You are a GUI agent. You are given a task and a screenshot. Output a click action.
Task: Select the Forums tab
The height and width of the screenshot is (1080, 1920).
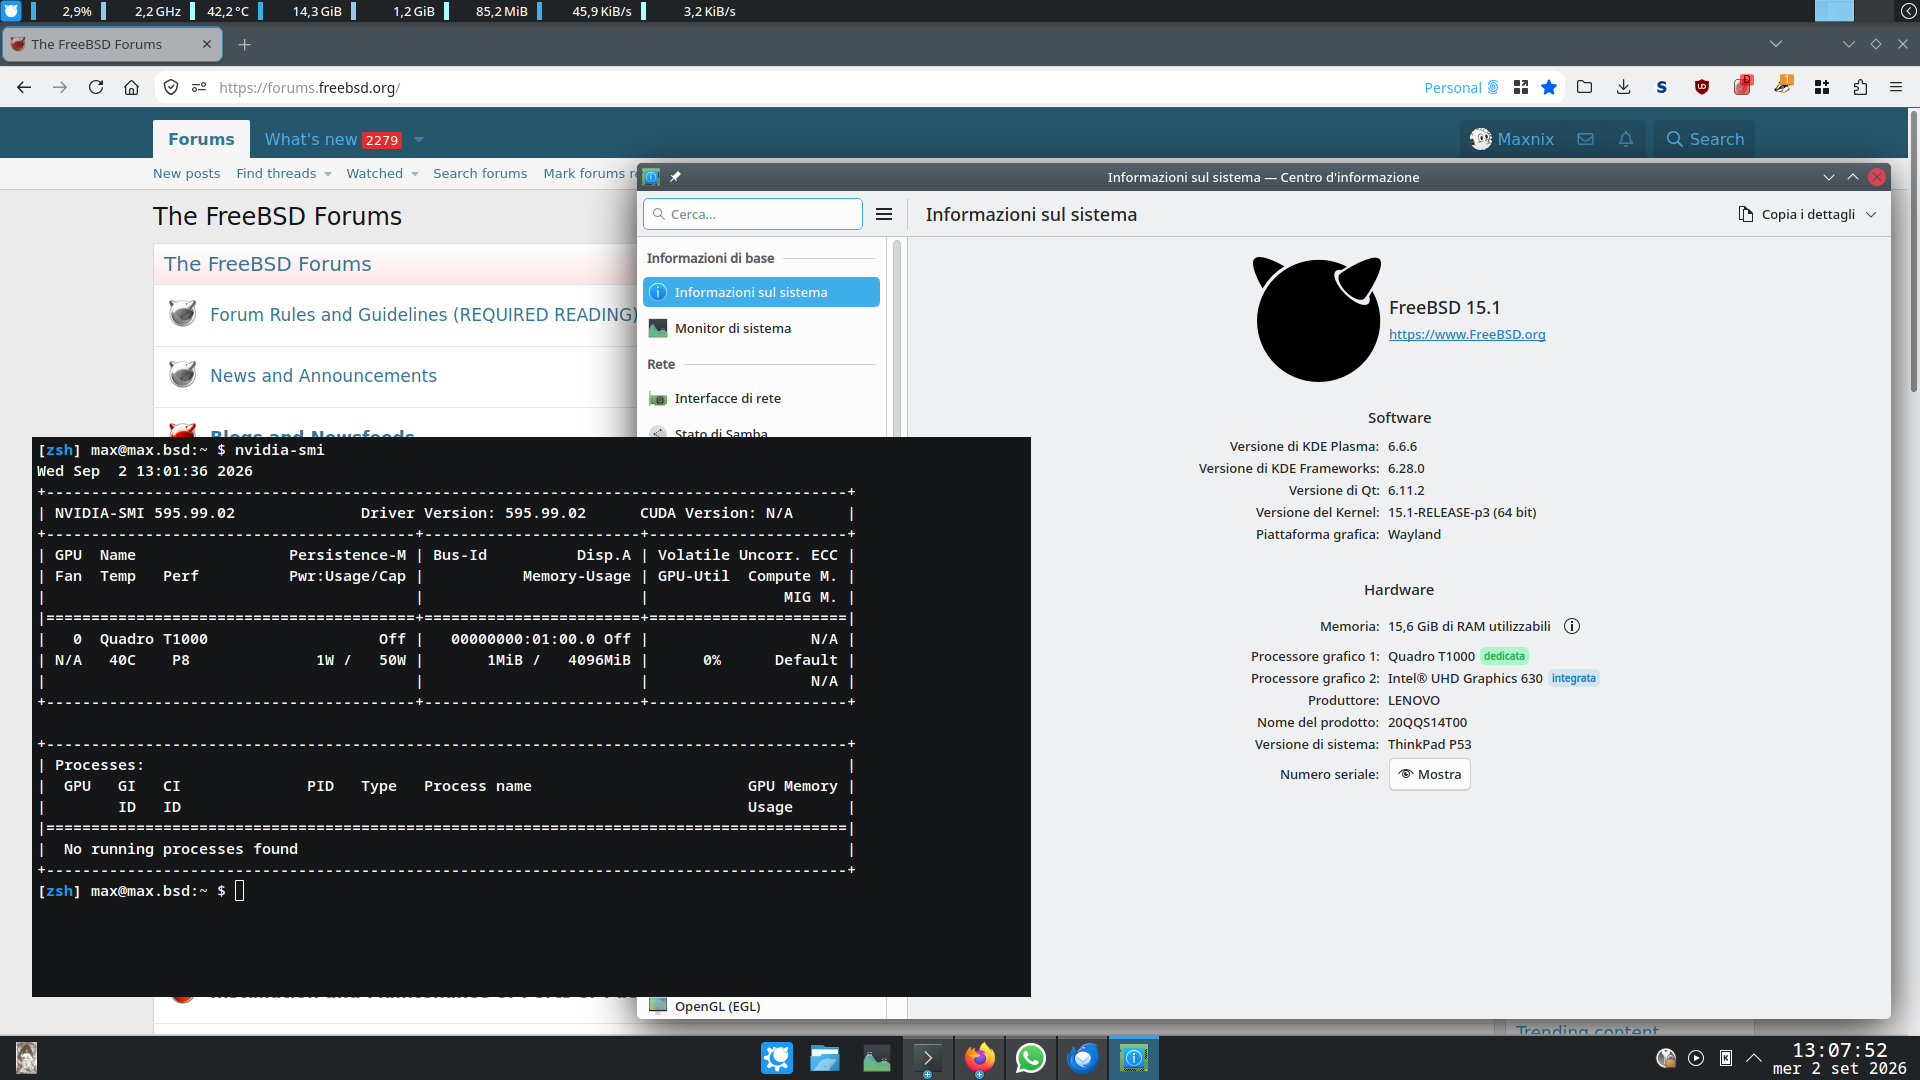coord(201,139)
